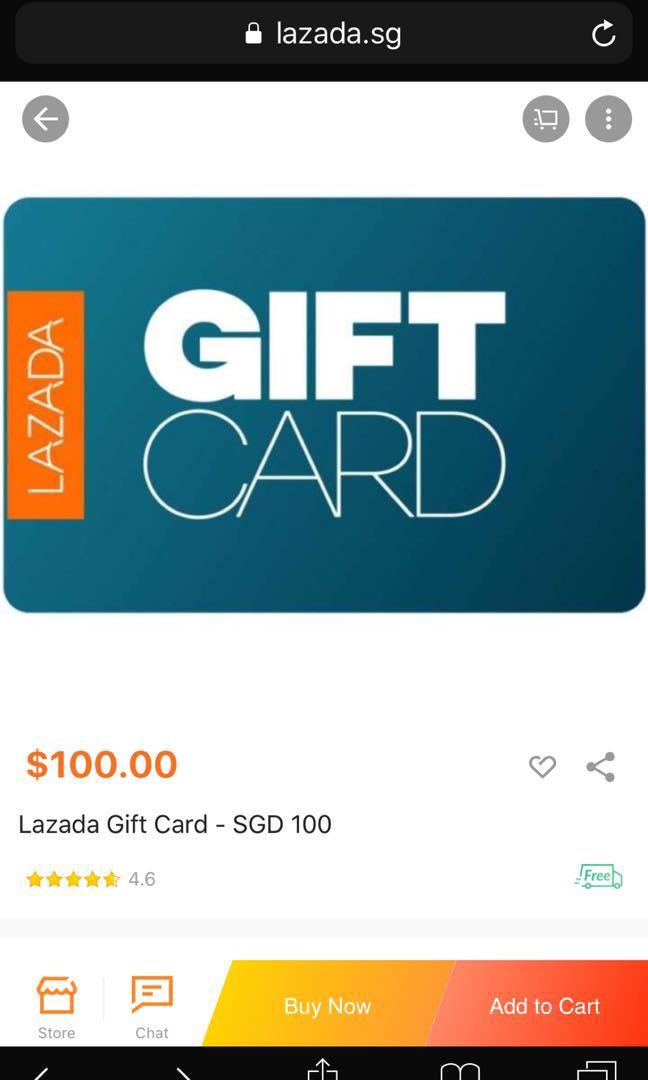The image size is (648, 1080).
Task: Add gift card to wishlist heart
Action: click(x=542, y=767)
